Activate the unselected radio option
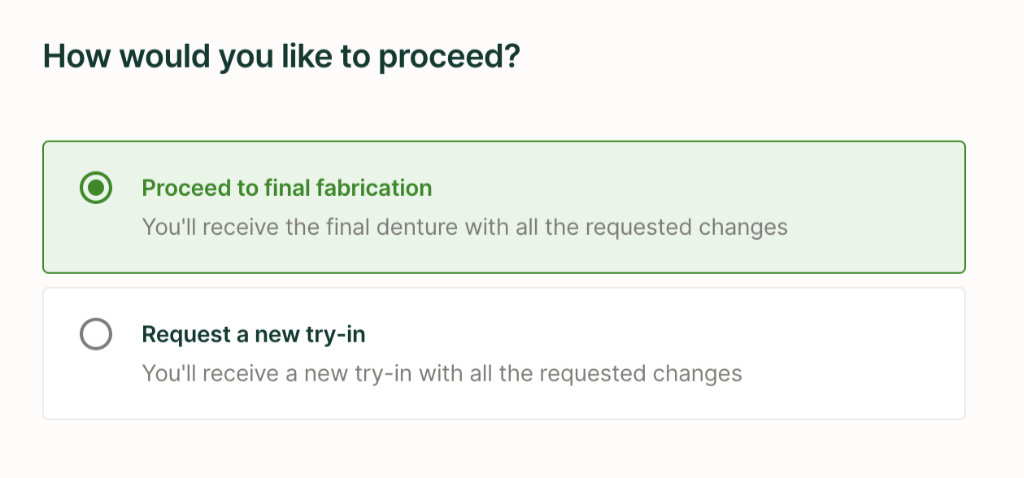This screenshot has width=1024, height=478. [x=96, y=334]
